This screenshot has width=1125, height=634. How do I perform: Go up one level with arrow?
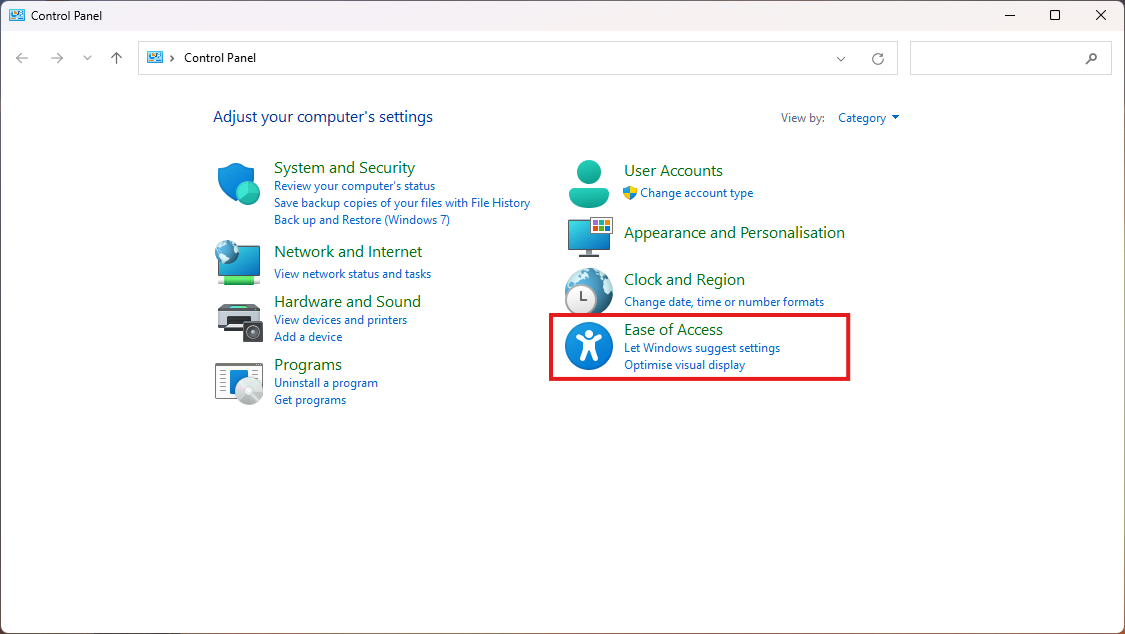[x=116, y=58]
